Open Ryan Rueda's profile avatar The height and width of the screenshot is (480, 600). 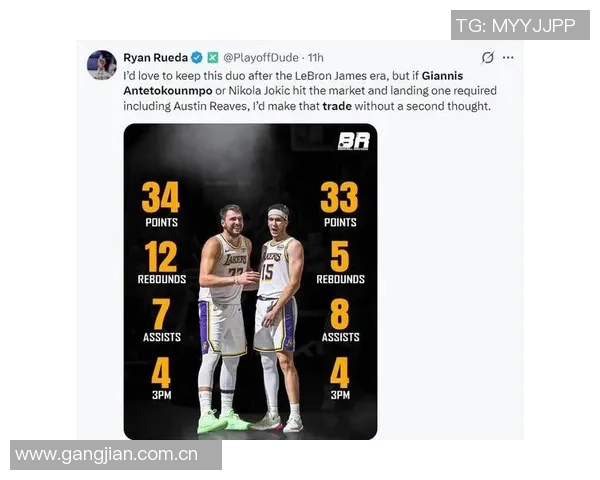point(102,65)
